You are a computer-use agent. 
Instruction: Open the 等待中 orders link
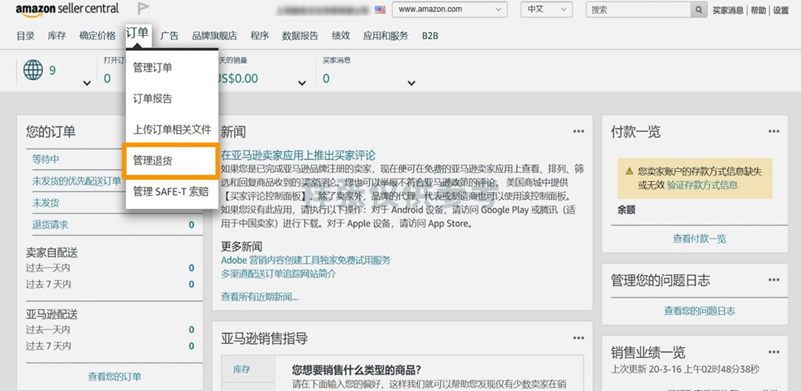[x=46, y=159]
